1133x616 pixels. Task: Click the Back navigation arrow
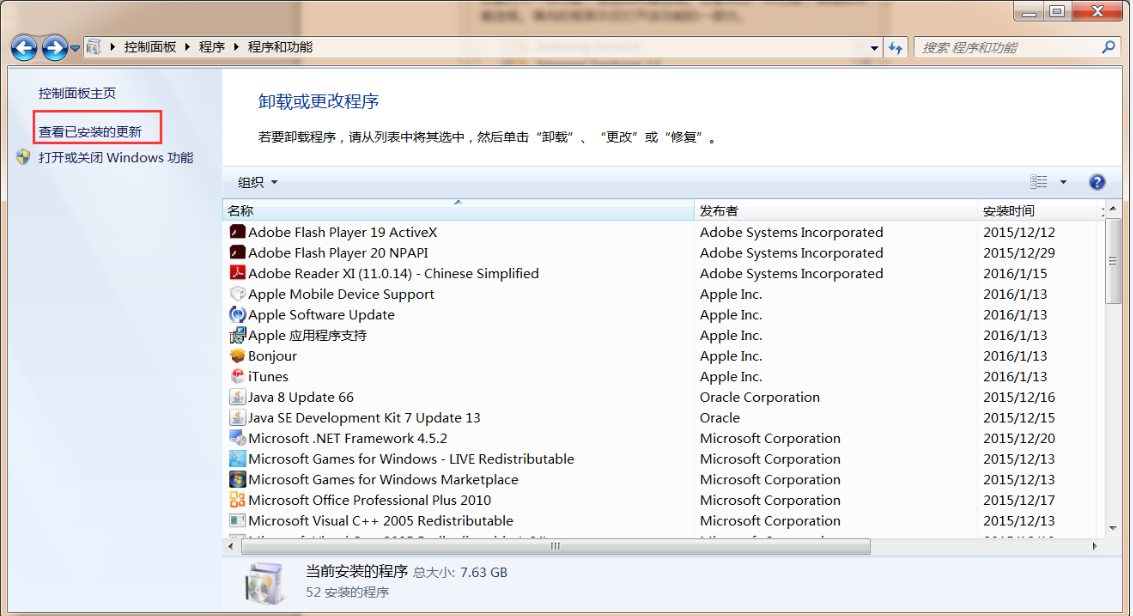point(24,48)
